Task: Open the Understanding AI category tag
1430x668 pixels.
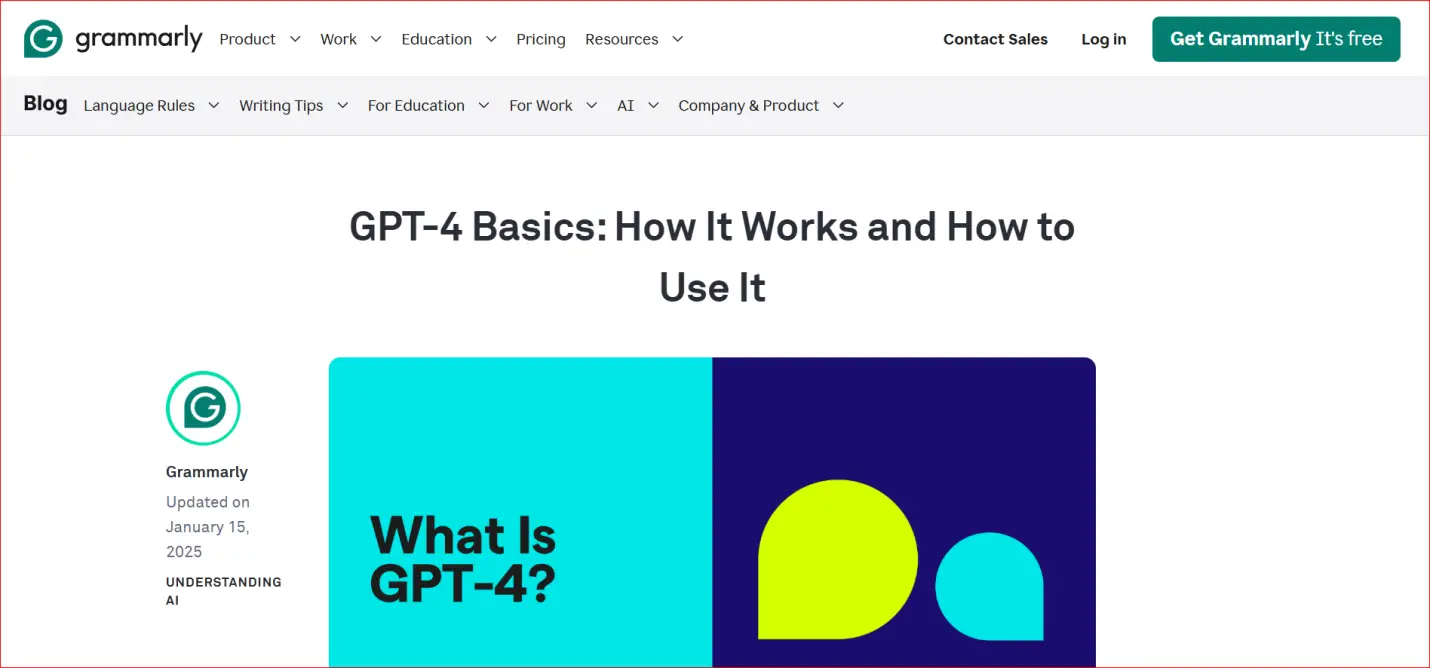Action: pos(223,591)
